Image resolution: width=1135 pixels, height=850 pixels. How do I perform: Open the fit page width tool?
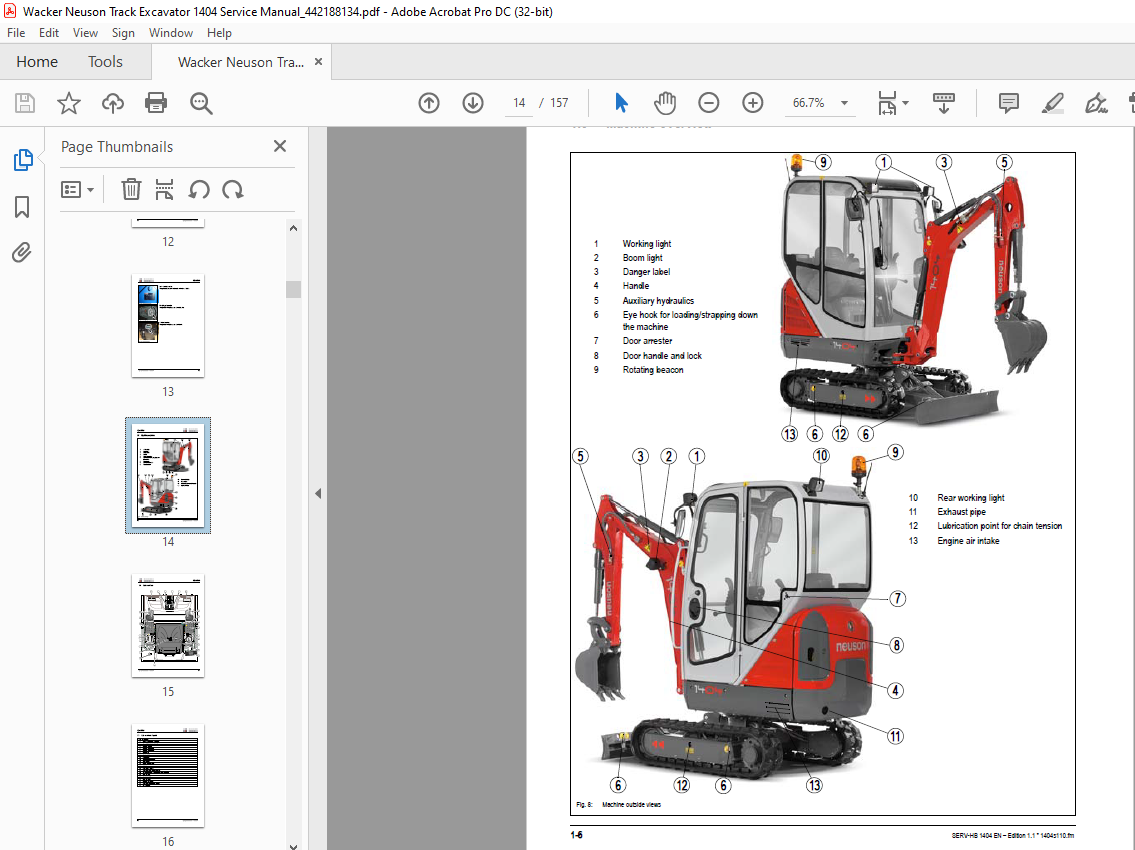click(887, 103)
